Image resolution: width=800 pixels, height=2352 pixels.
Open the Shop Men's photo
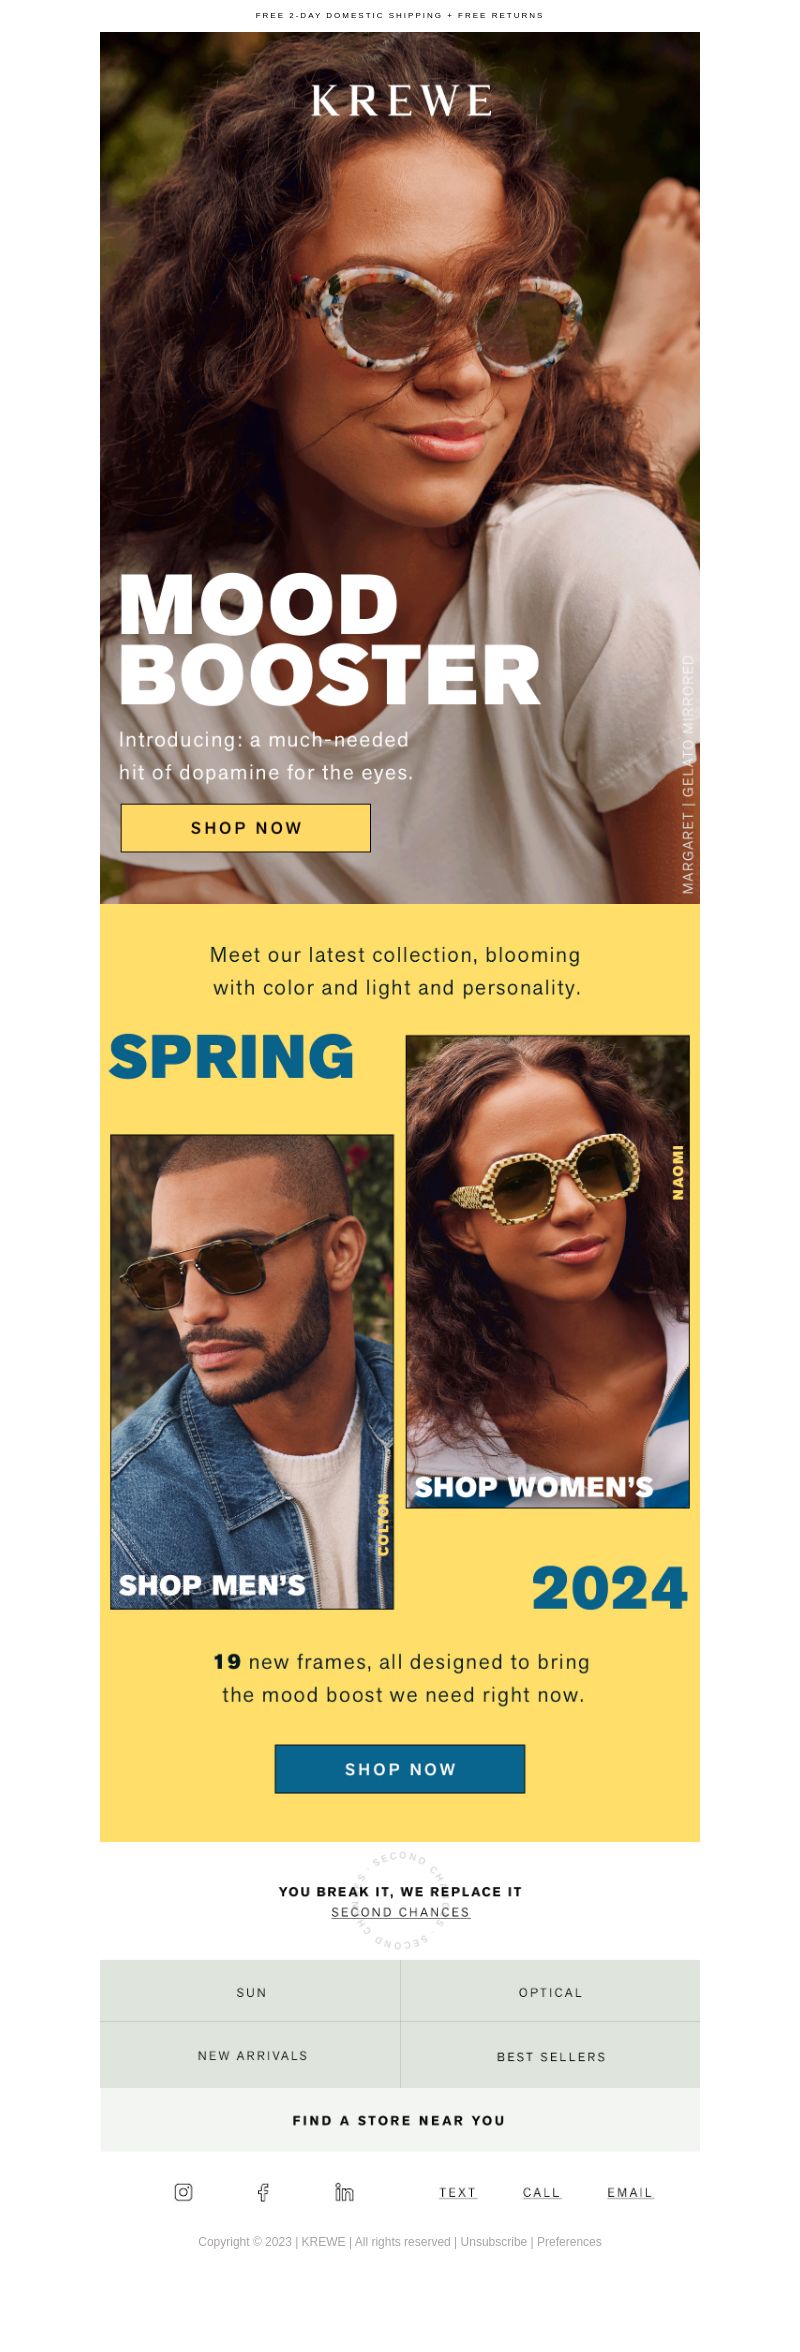[252, 1371]
